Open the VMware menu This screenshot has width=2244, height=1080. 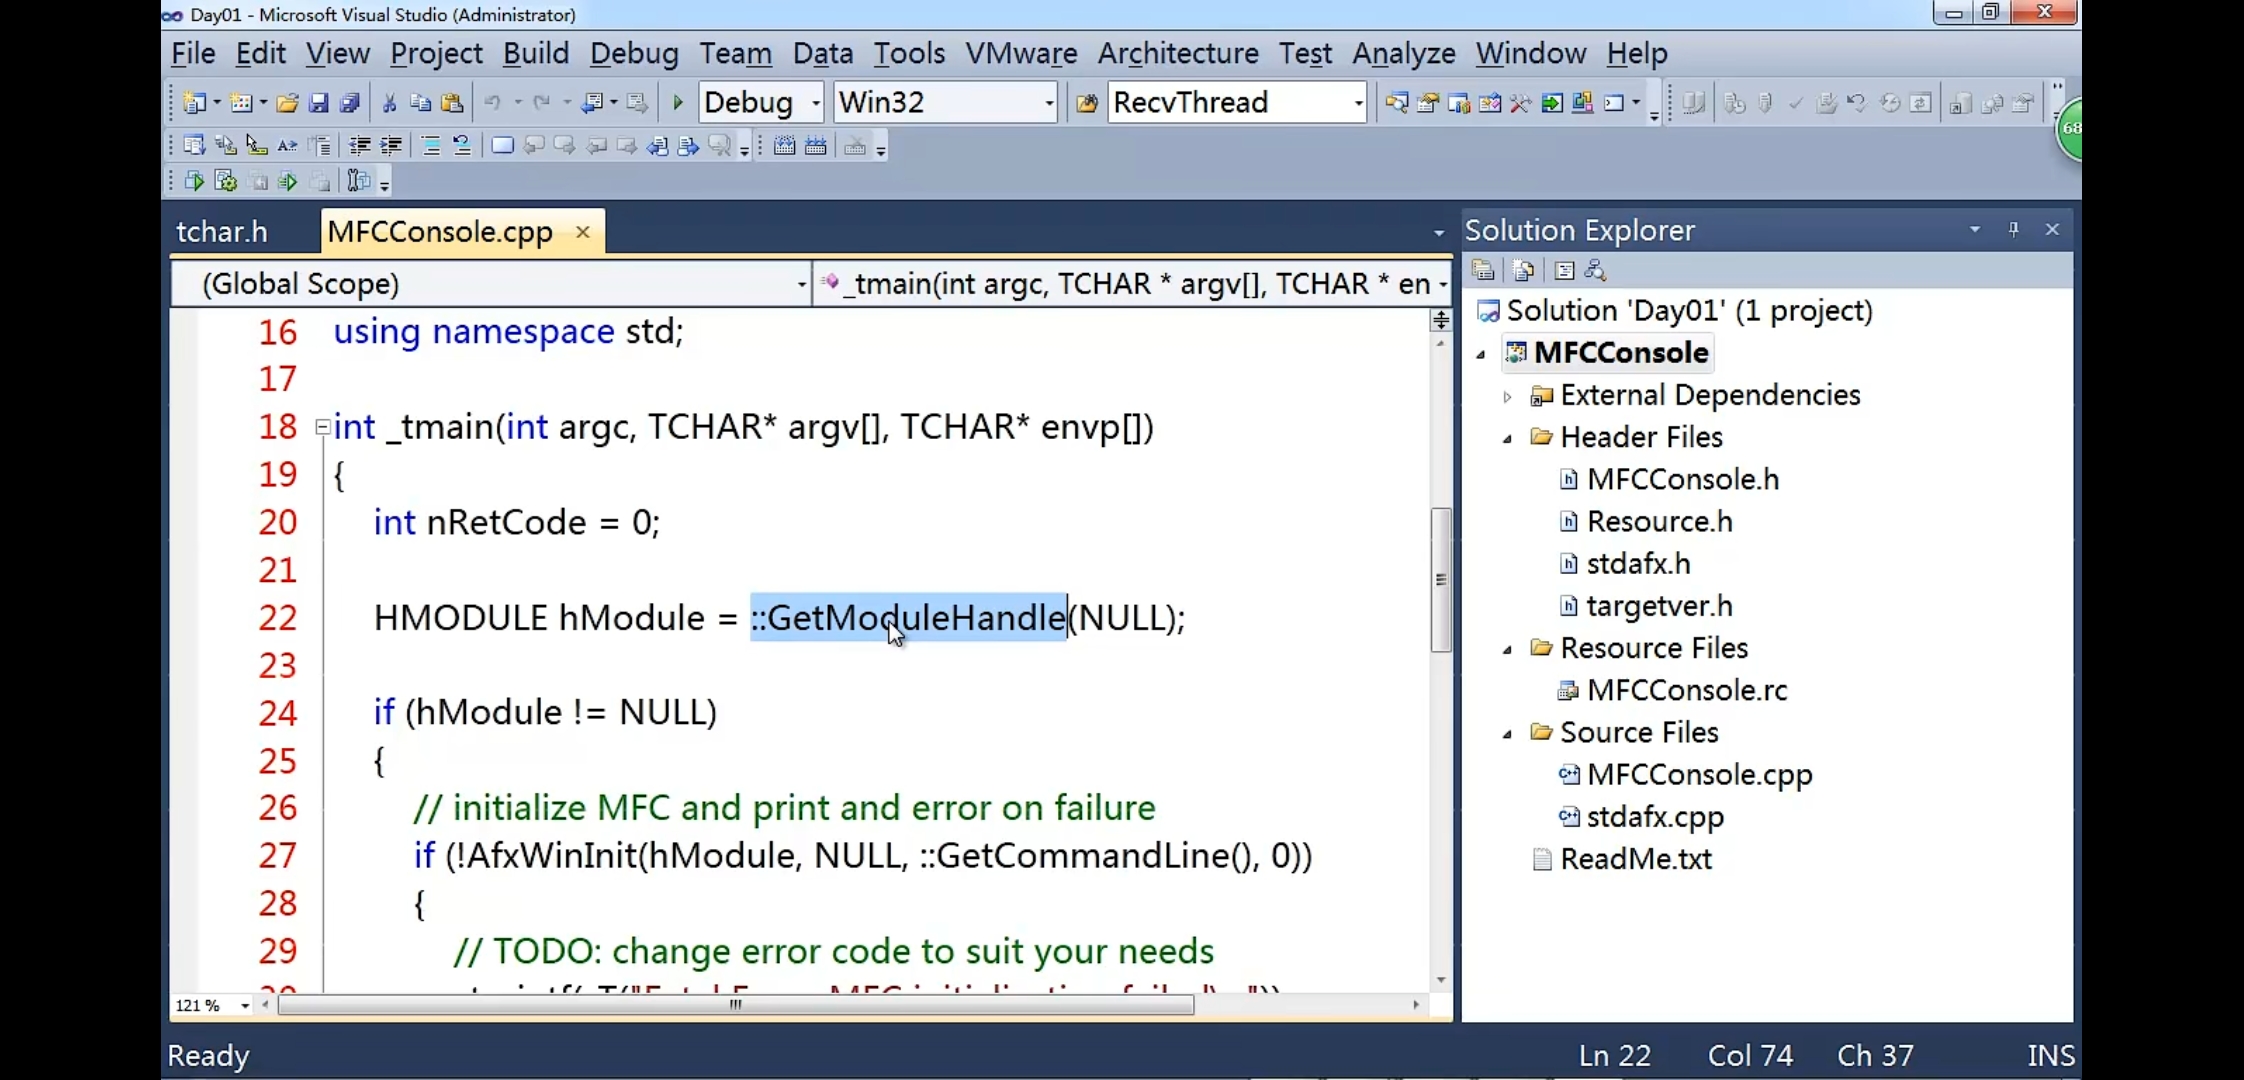[1021, 53]
